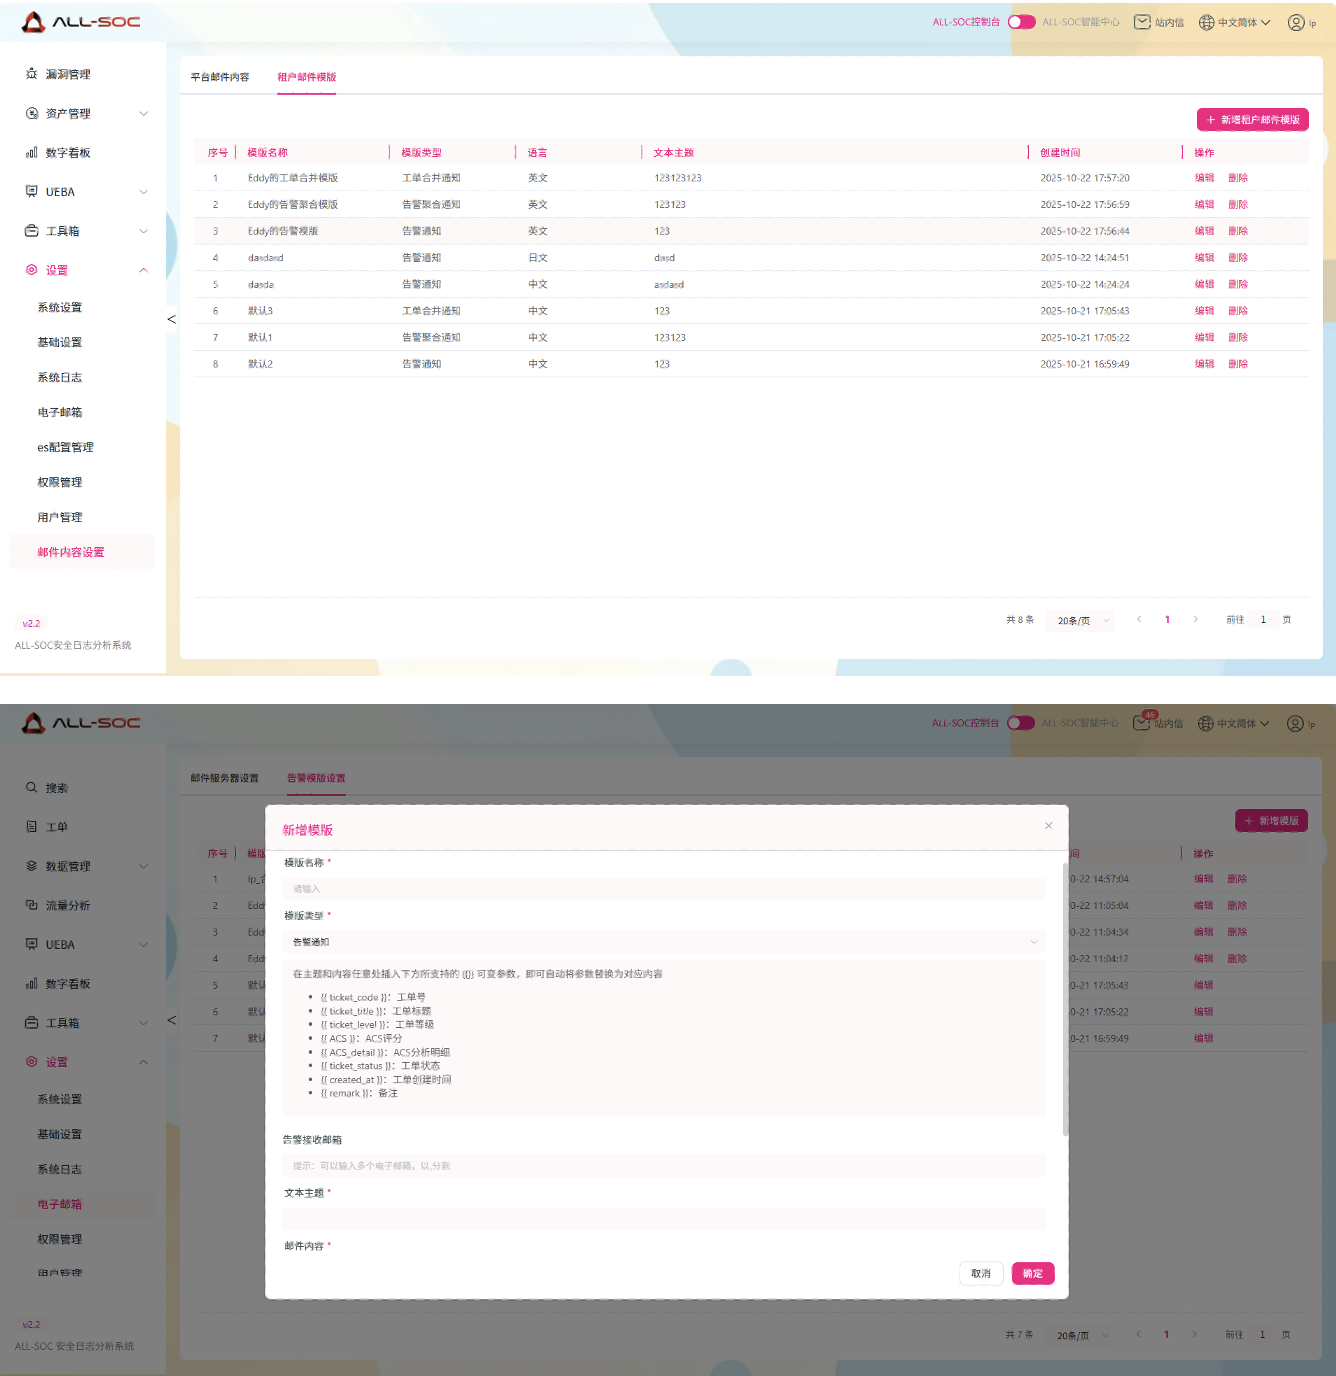This screenshot has width=1336, height=1376.
Task: Click 编辑 for the Eddy的工单合并模版 row
Action: (x=1204, y=178)
